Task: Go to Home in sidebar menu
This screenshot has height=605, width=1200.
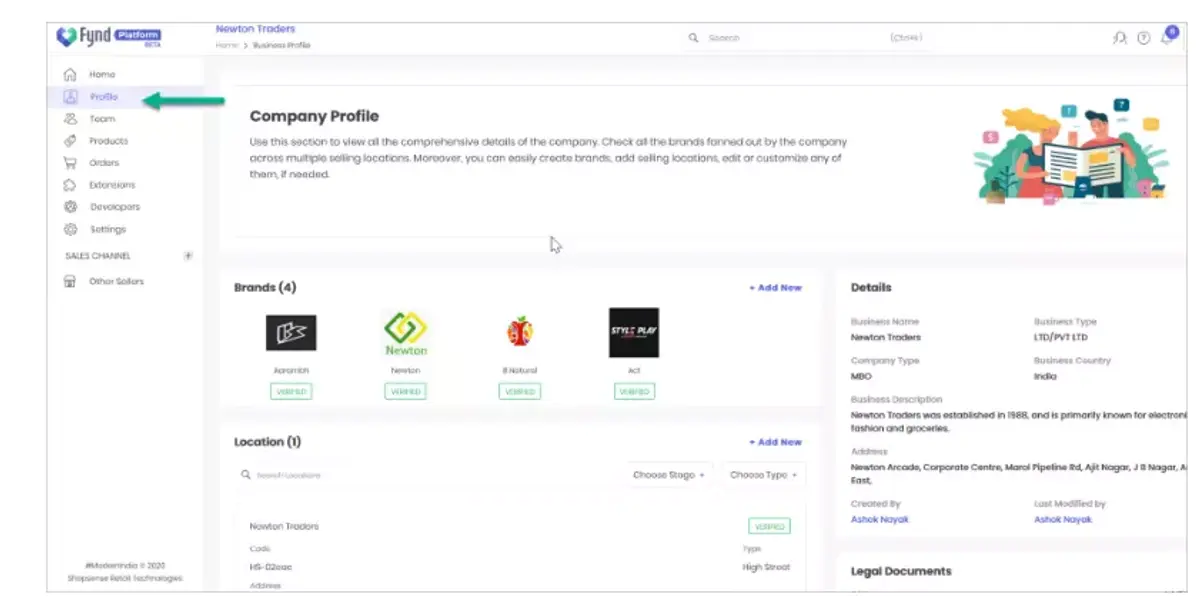Action: pos(102,75)
